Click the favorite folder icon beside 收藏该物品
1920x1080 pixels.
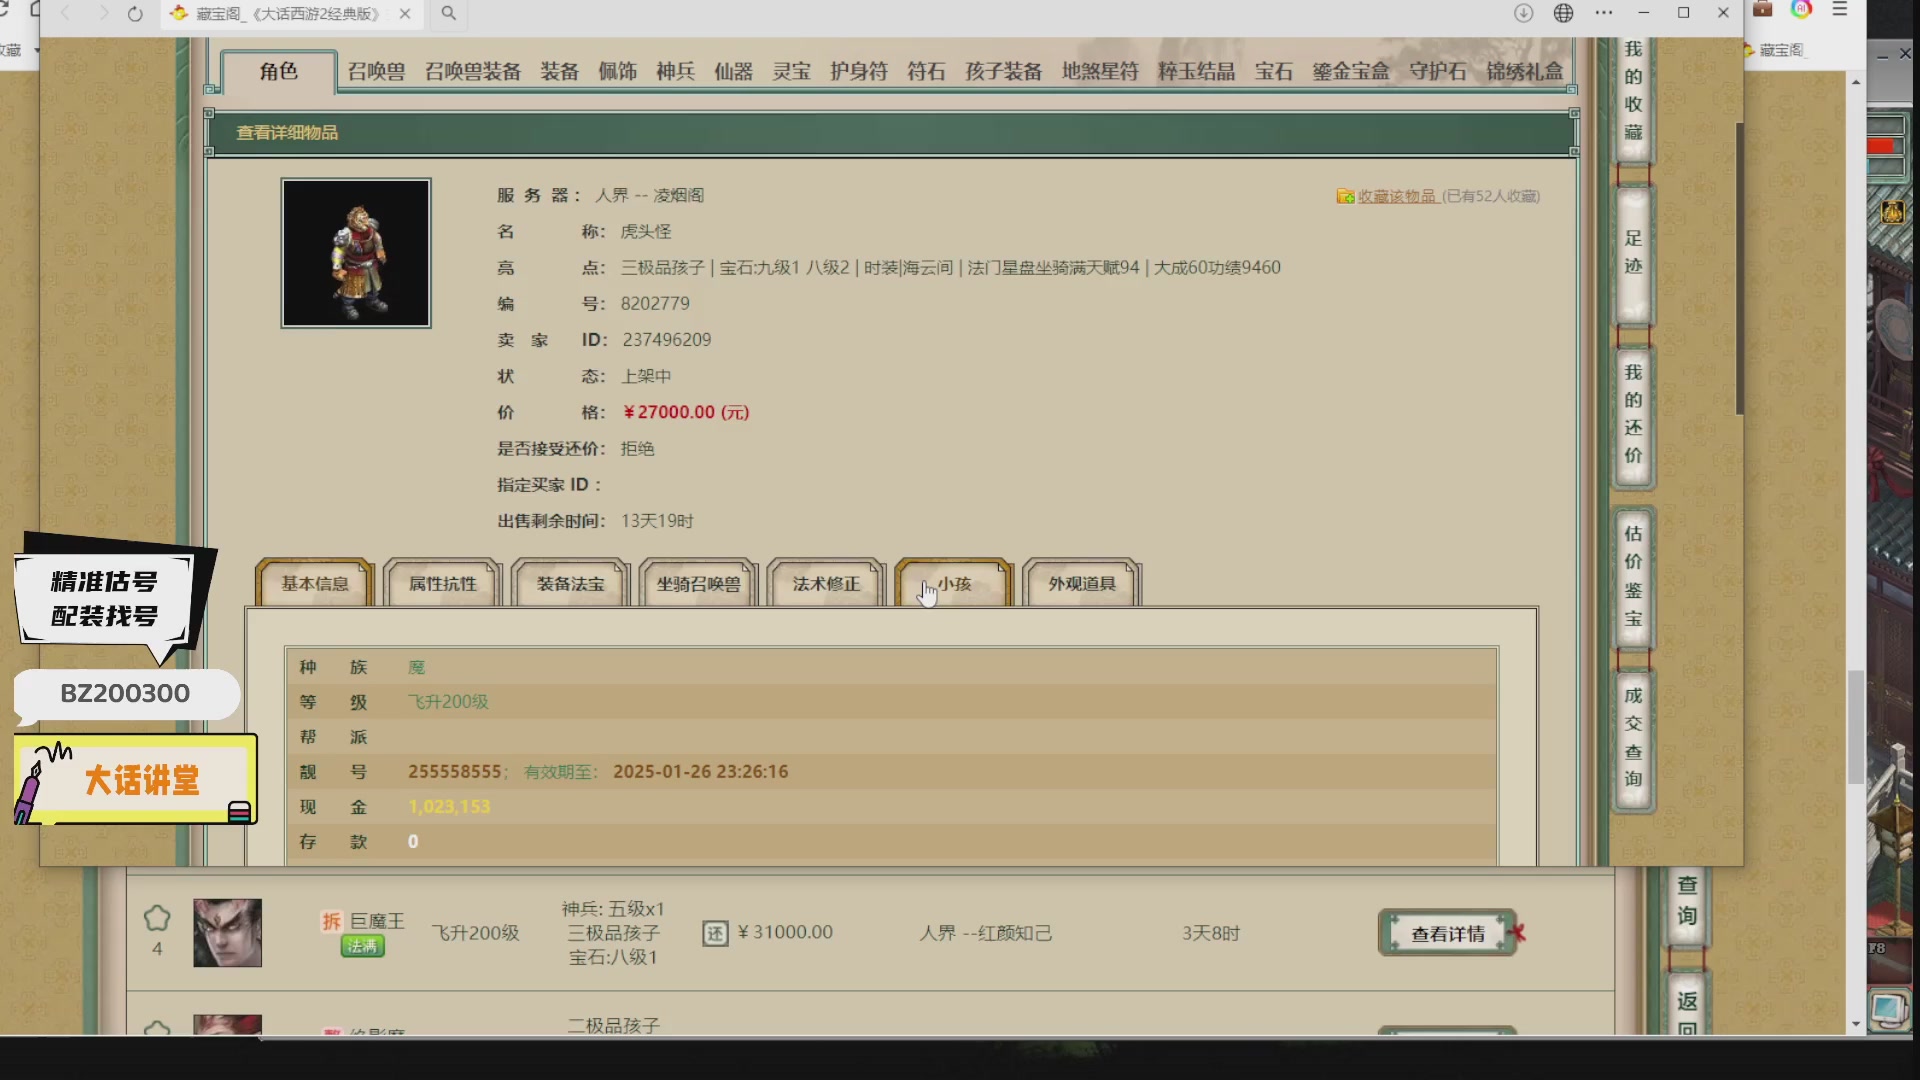click(x=1346, y=196)
